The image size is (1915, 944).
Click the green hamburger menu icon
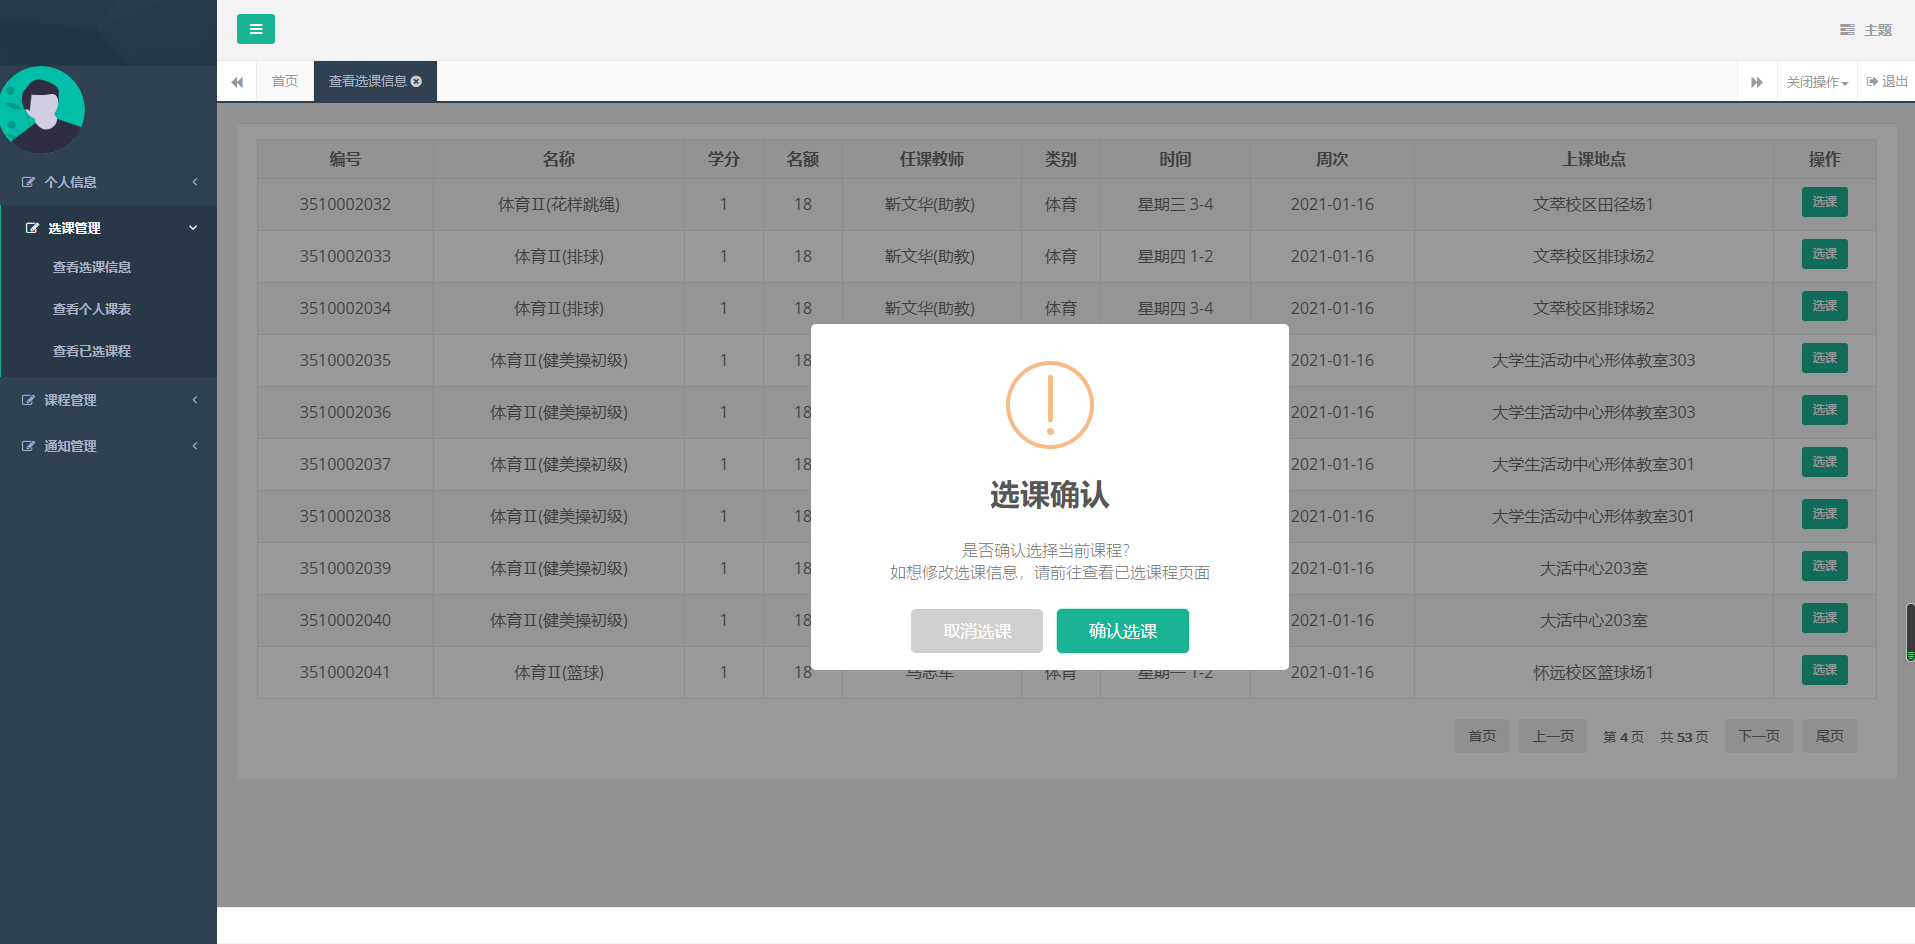pyautogui.click(x=255, y=29)
